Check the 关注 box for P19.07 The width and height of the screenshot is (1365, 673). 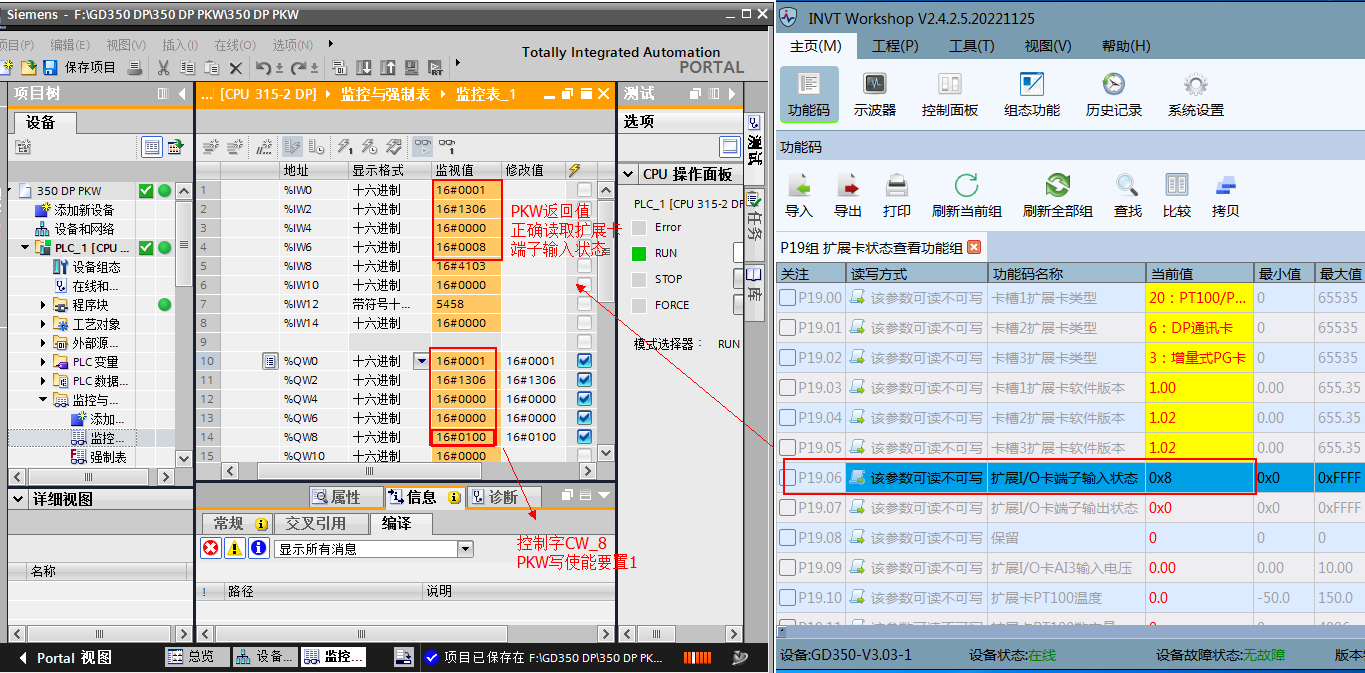pyautogui.click(x=787, y=507)
